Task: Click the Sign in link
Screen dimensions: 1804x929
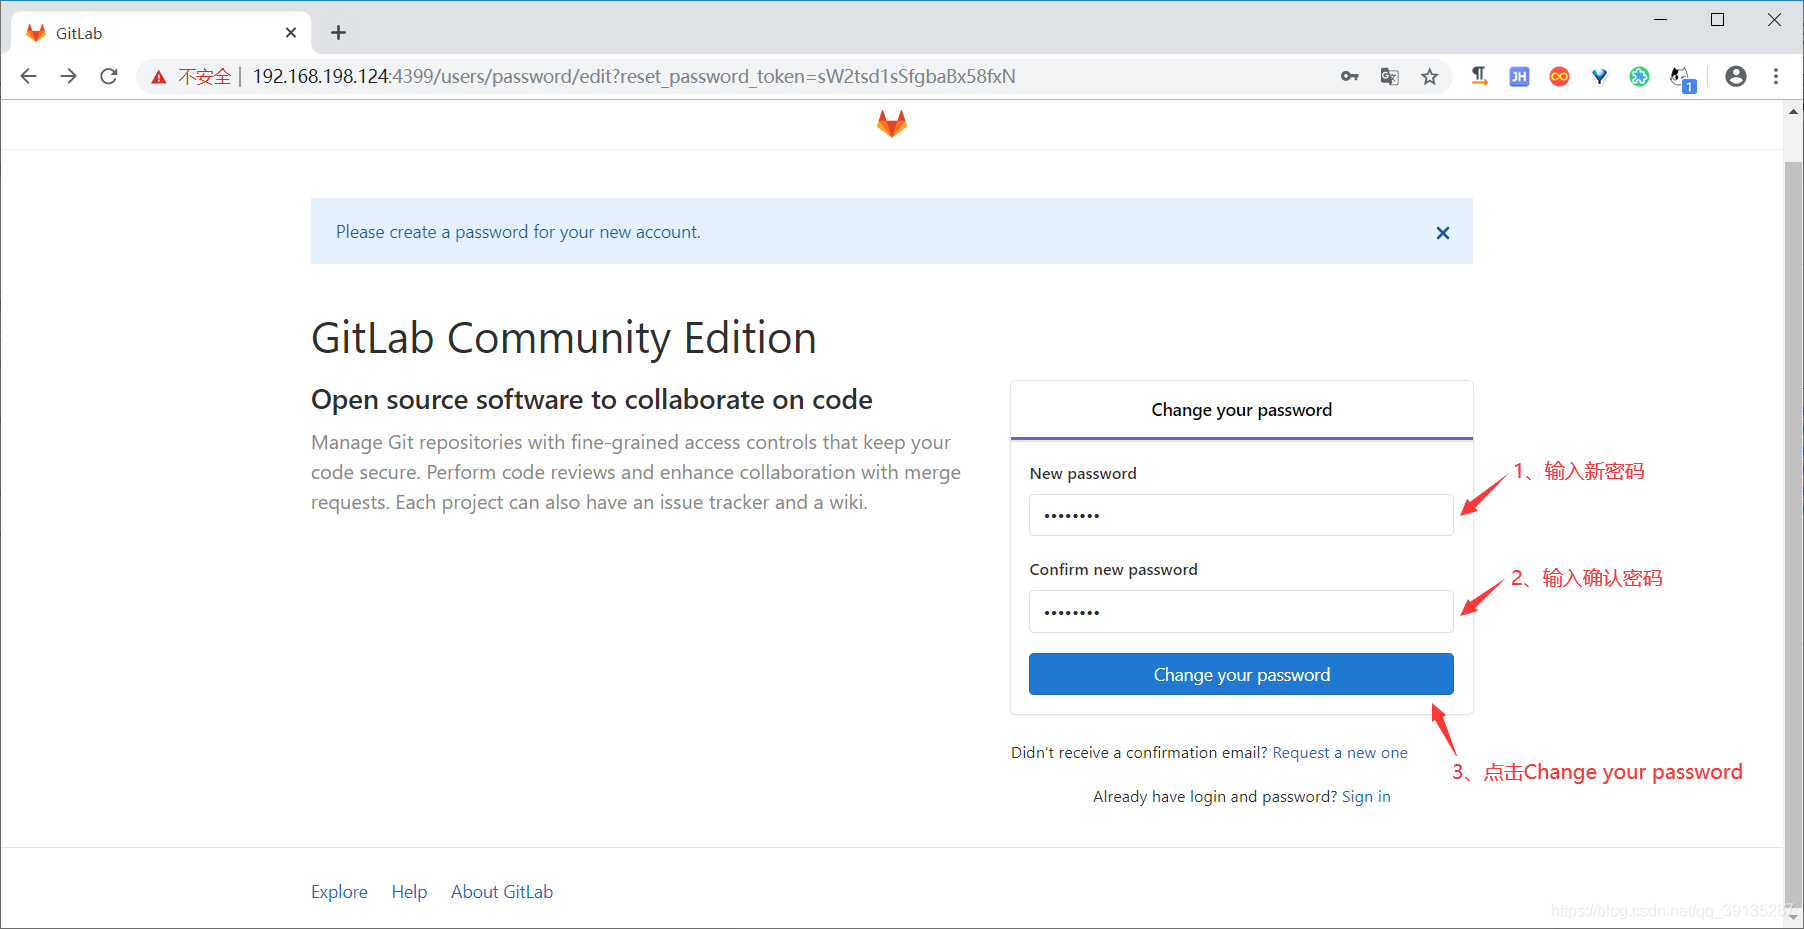Action: coord(1366,797)
